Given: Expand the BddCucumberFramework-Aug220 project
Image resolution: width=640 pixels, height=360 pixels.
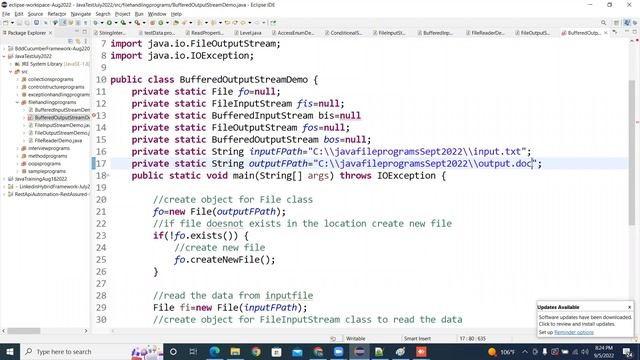Looking at the screenshot, I should pos(4,49).
